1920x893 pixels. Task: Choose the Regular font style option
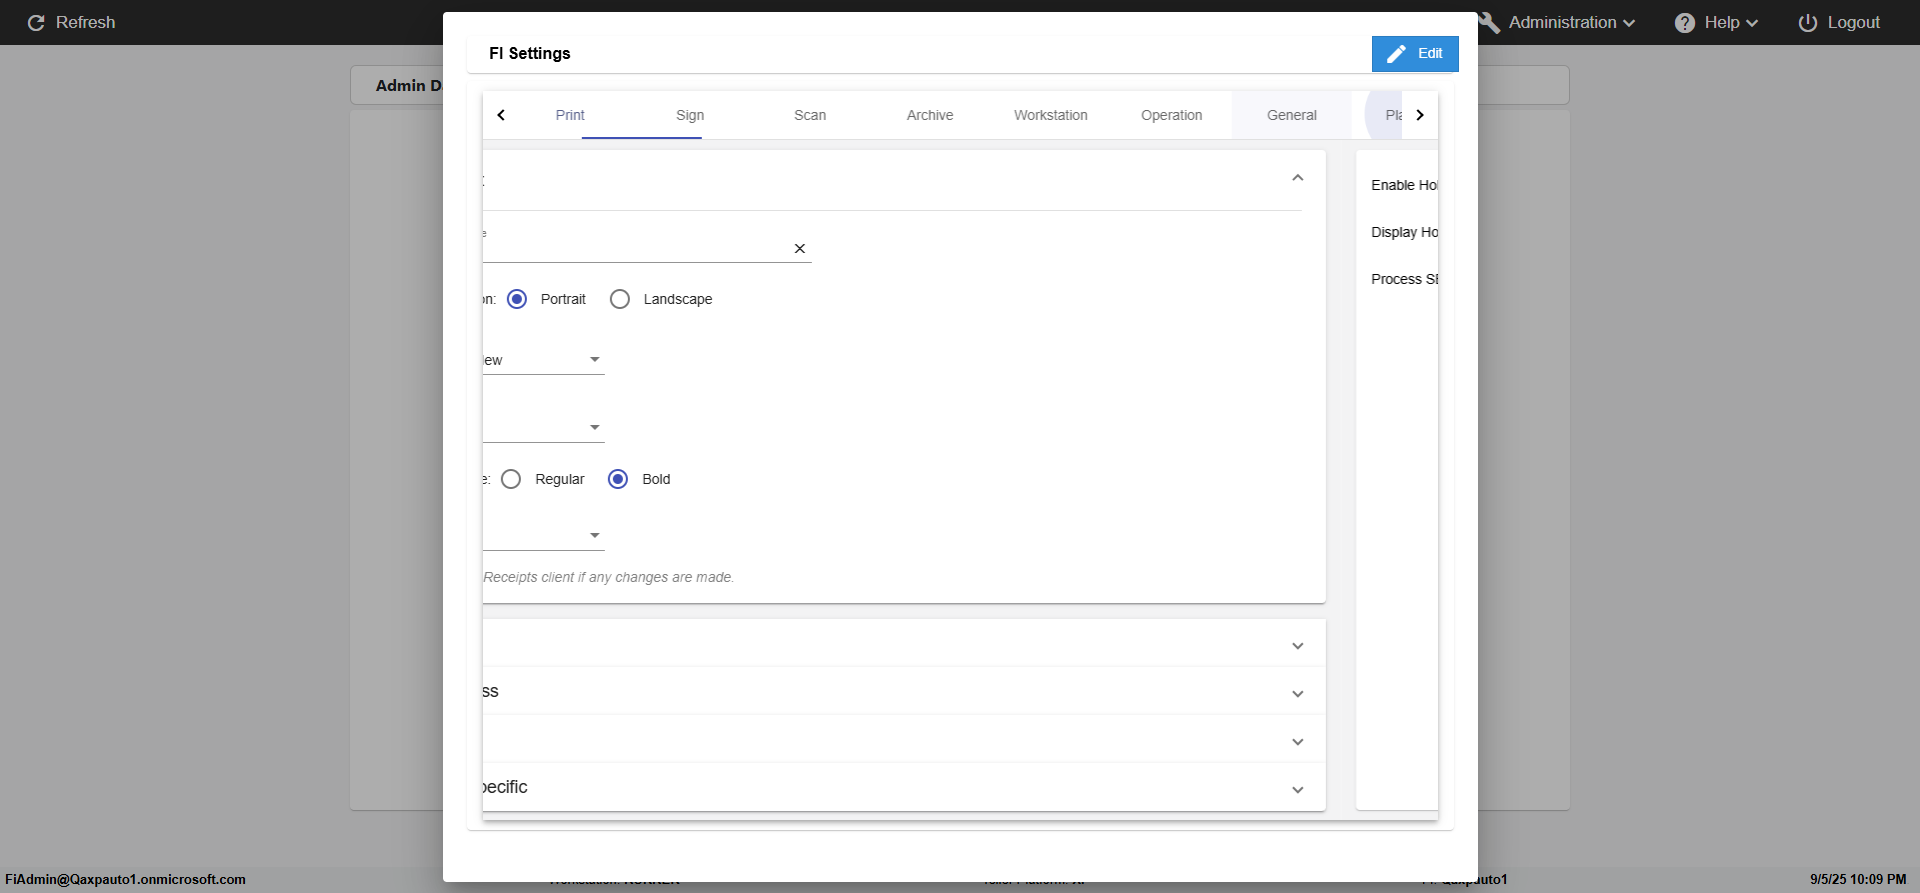click(511, 479)
